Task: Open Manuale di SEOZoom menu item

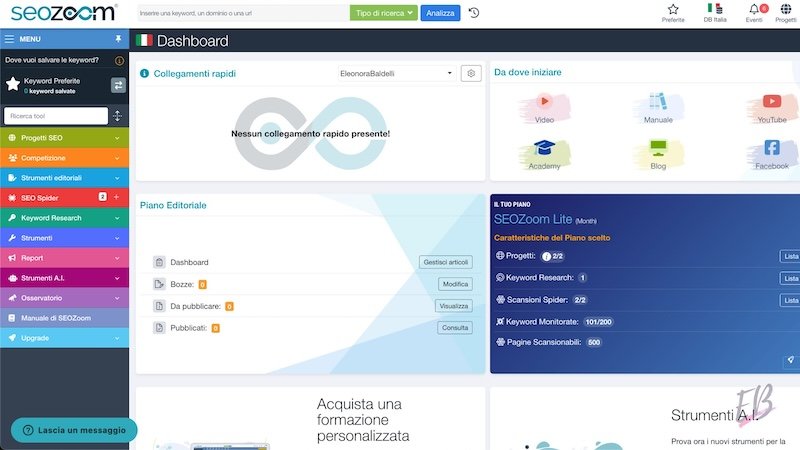Action: tap(64, 318)
